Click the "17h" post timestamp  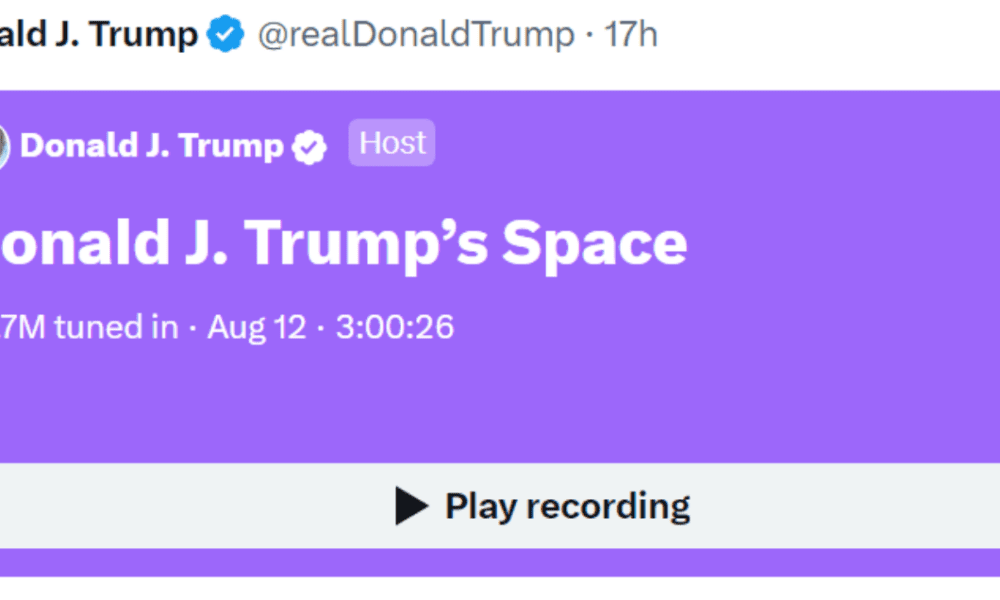pyautogui.click(x=631, y=35)
